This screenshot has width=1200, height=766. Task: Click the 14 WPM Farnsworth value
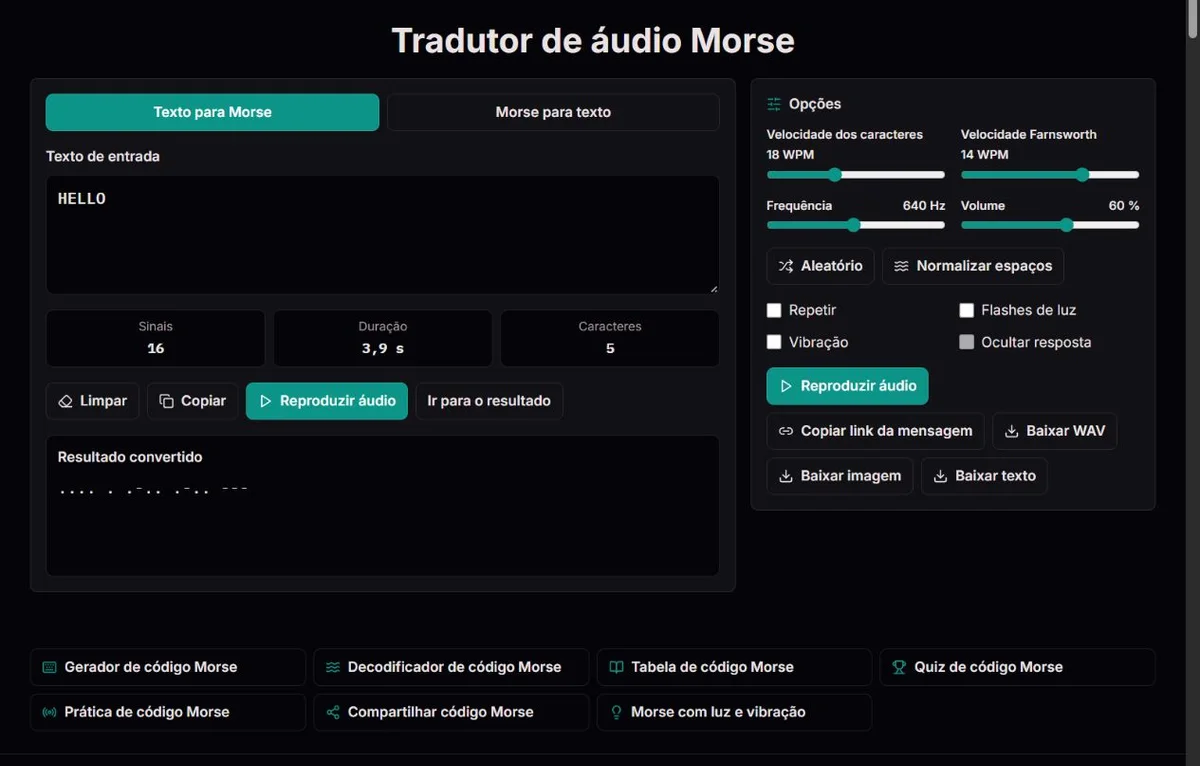[985, 154]
